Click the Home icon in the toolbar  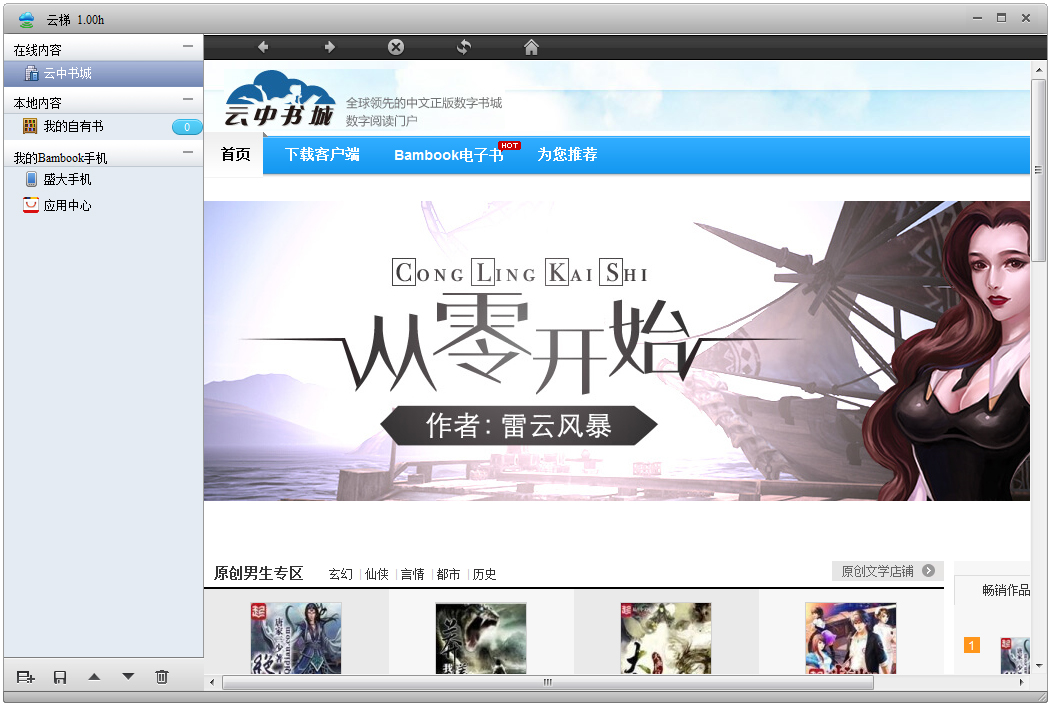click(530, 46)
